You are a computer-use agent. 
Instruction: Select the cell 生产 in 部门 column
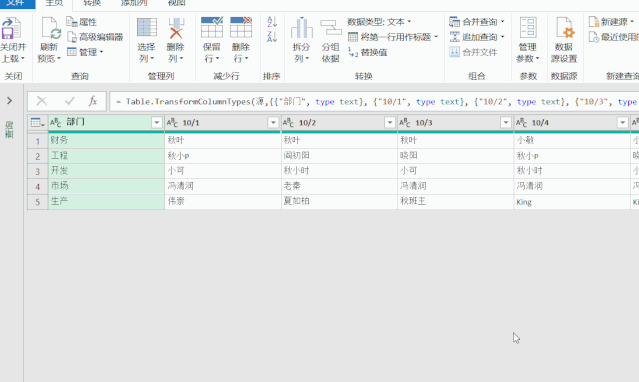click(106, 201)
